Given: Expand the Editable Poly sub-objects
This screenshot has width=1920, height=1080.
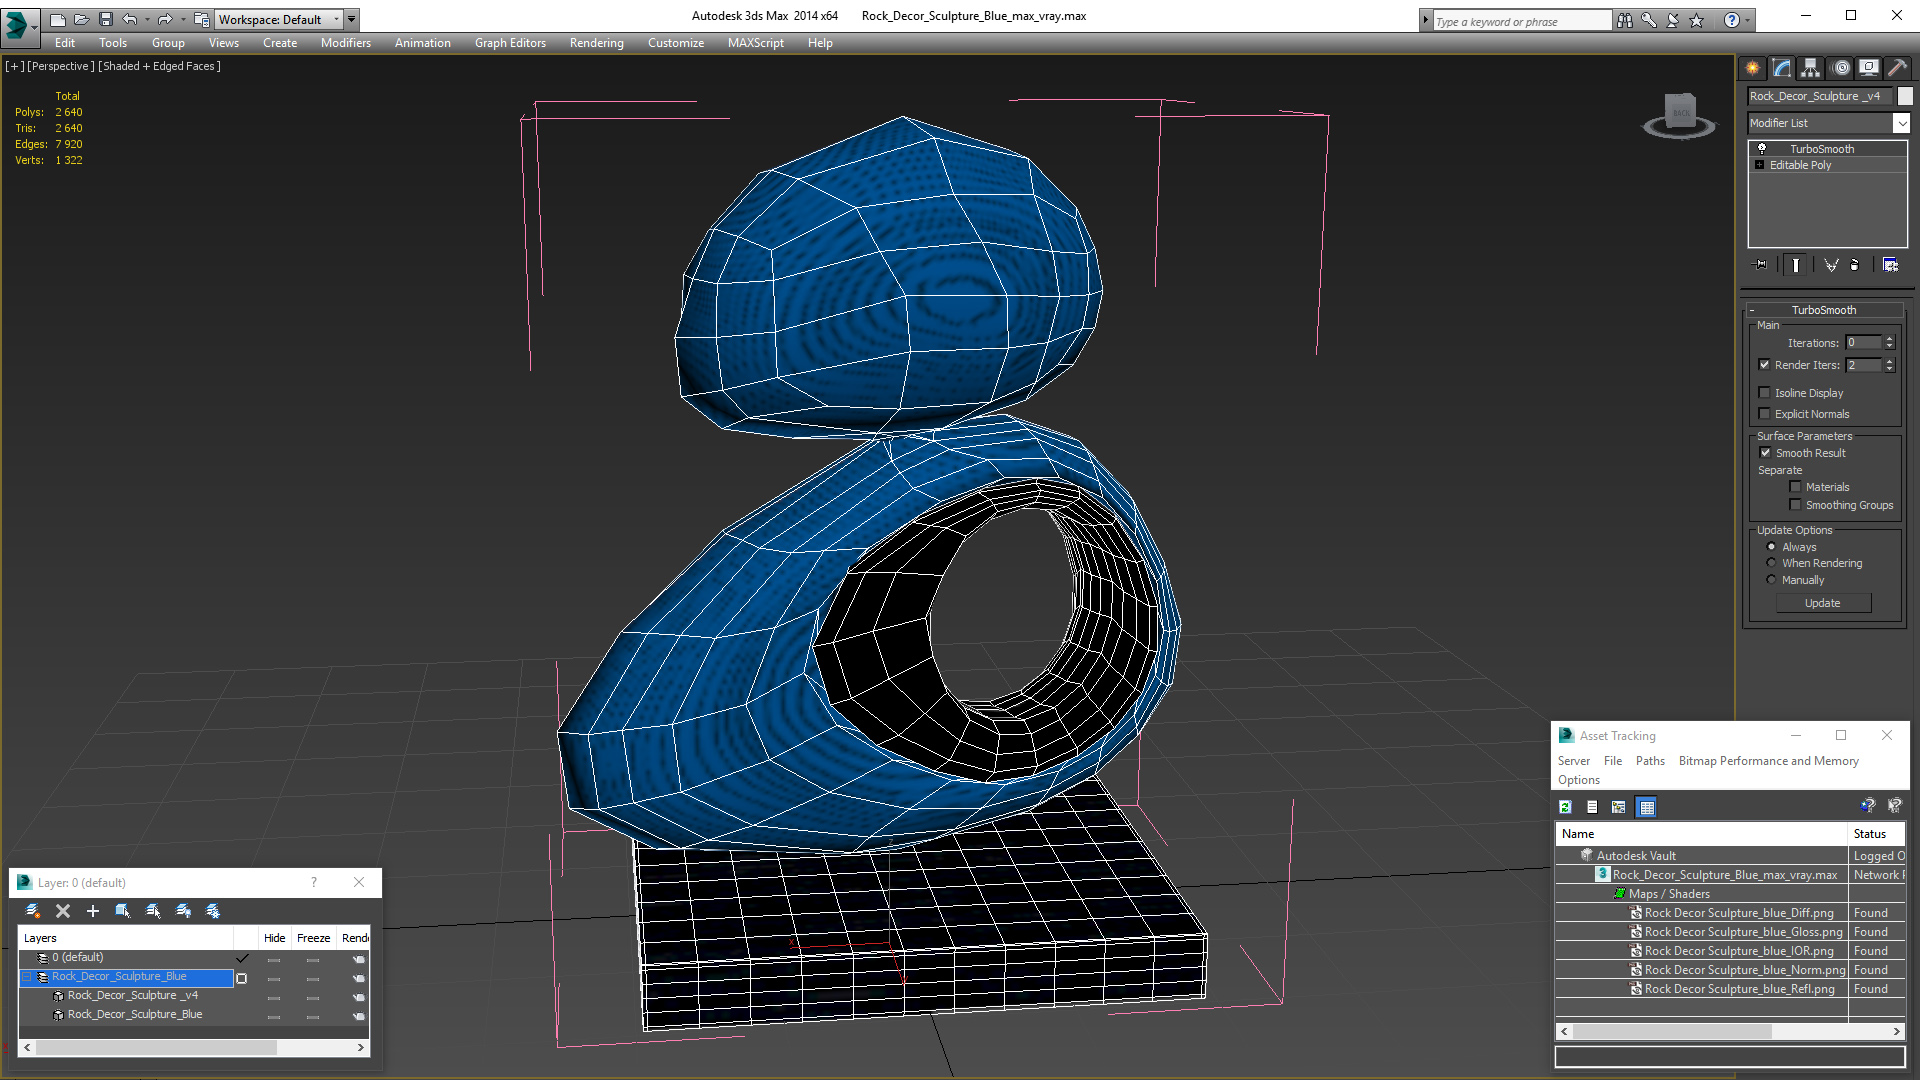Looking at the screenshot, I should (1759, 165).
